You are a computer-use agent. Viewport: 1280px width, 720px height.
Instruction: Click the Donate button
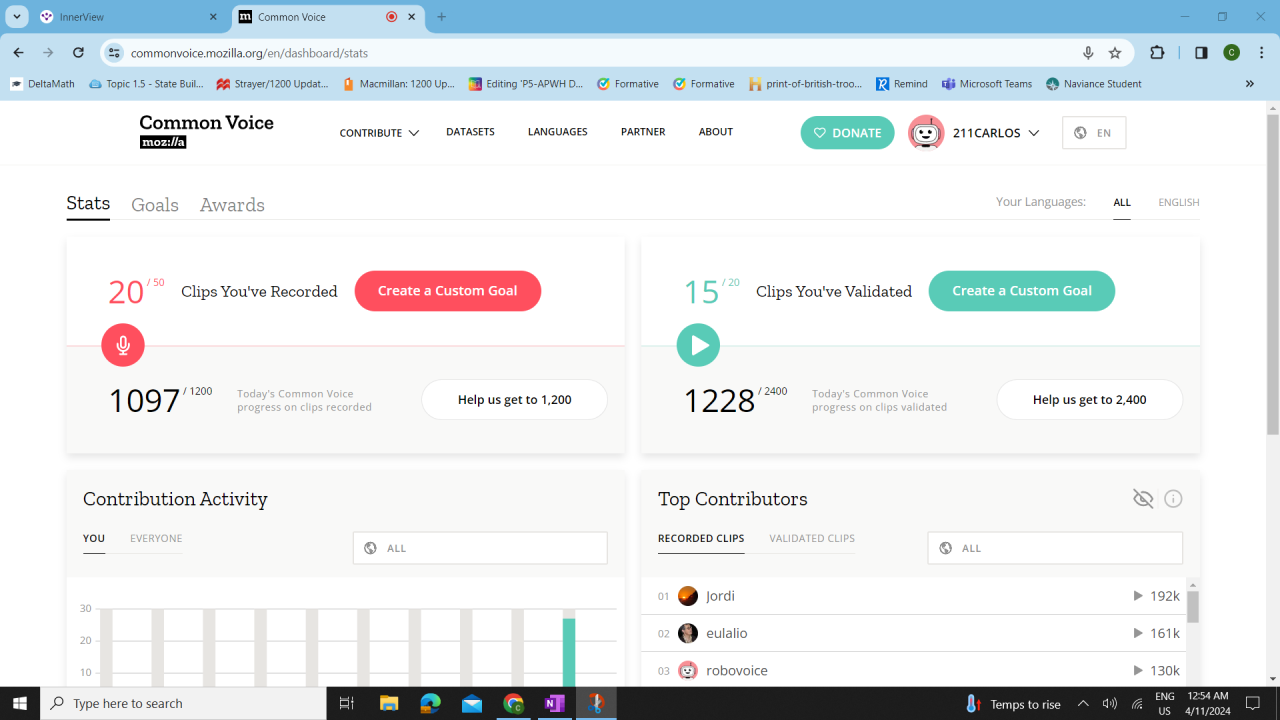(847, 133)
